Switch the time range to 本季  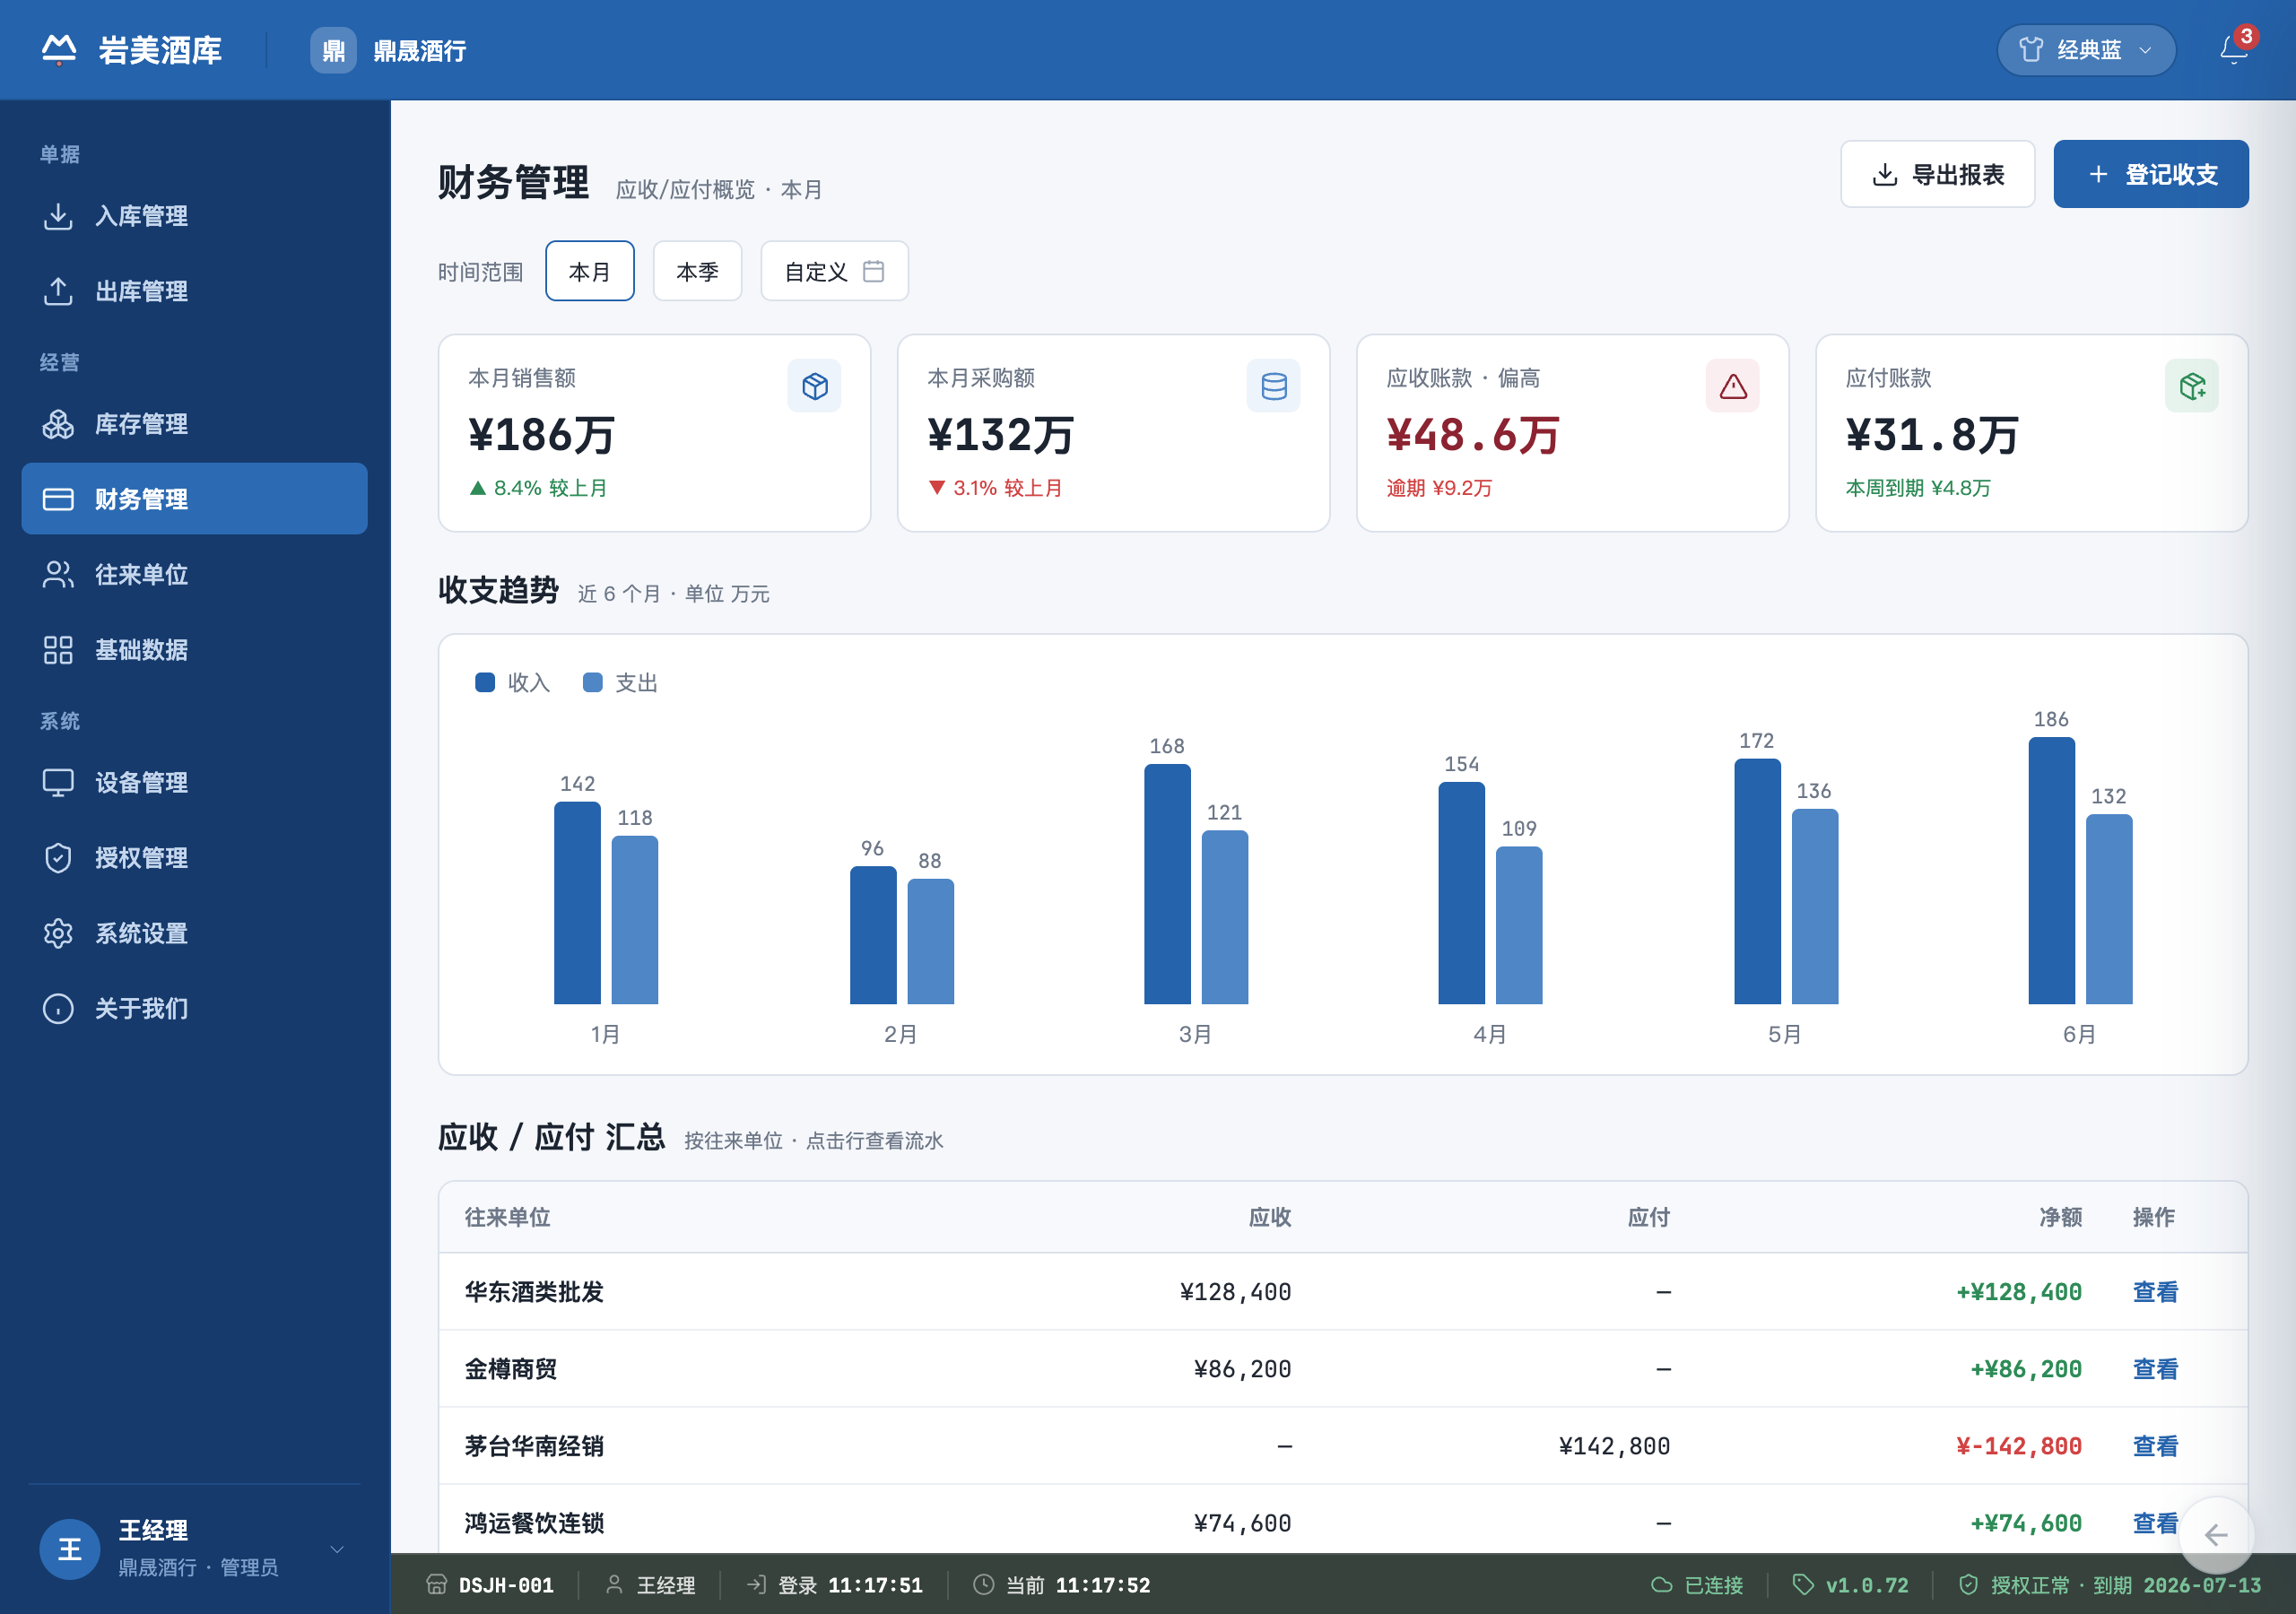point(697,271)
